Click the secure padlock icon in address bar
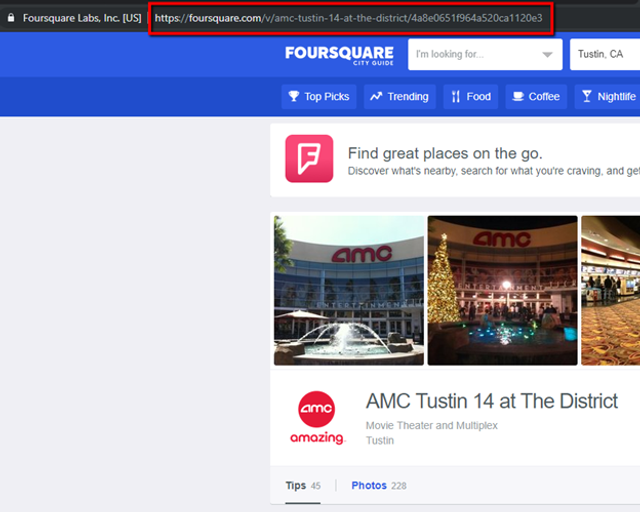 click(11, 18)
